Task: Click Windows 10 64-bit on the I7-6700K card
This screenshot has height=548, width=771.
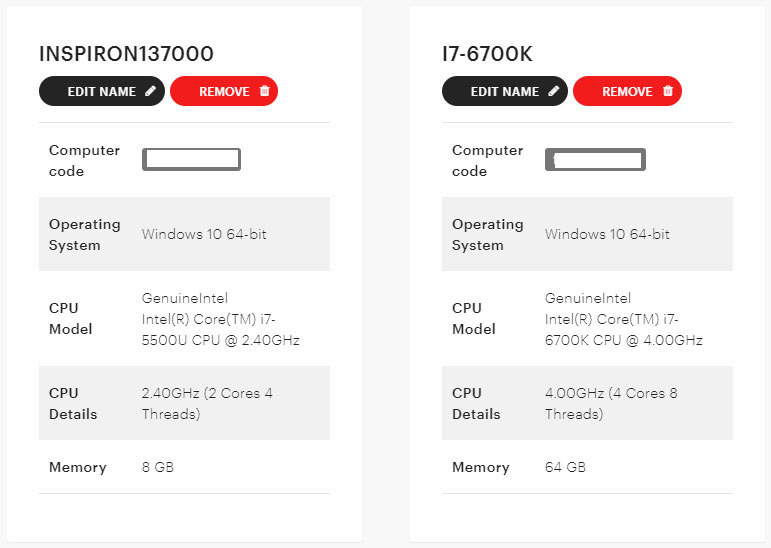Action: point(607,234)
